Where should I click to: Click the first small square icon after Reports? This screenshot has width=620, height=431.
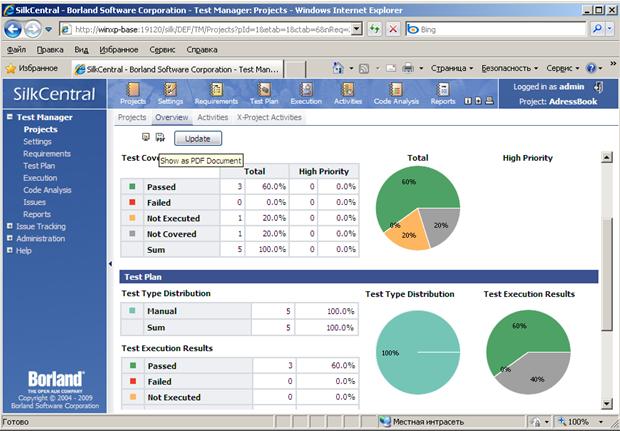468,101
